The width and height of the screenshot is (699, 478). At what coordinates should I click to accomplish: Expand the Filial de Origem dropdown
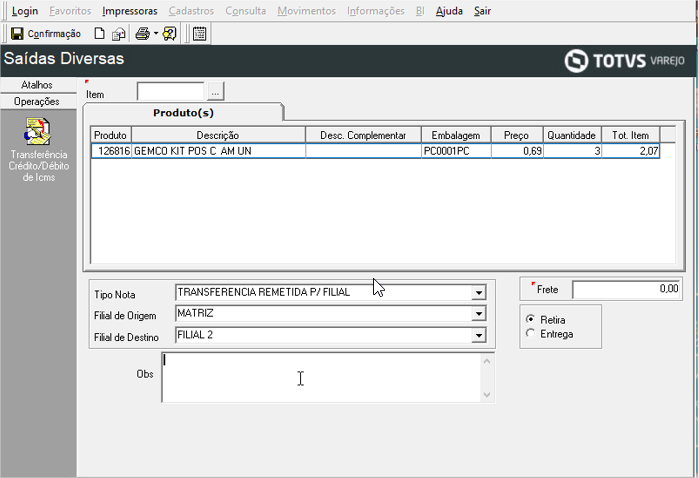478,314
